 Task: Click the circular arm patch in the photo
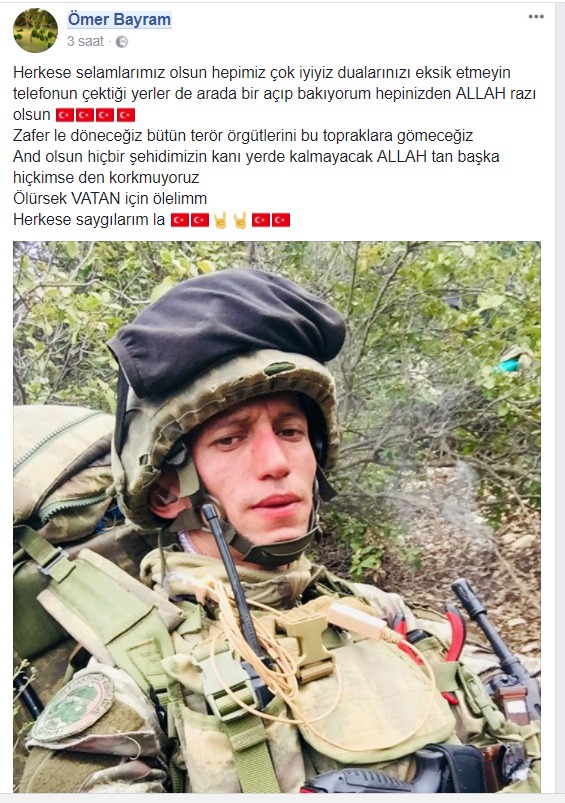pos(72,707)
